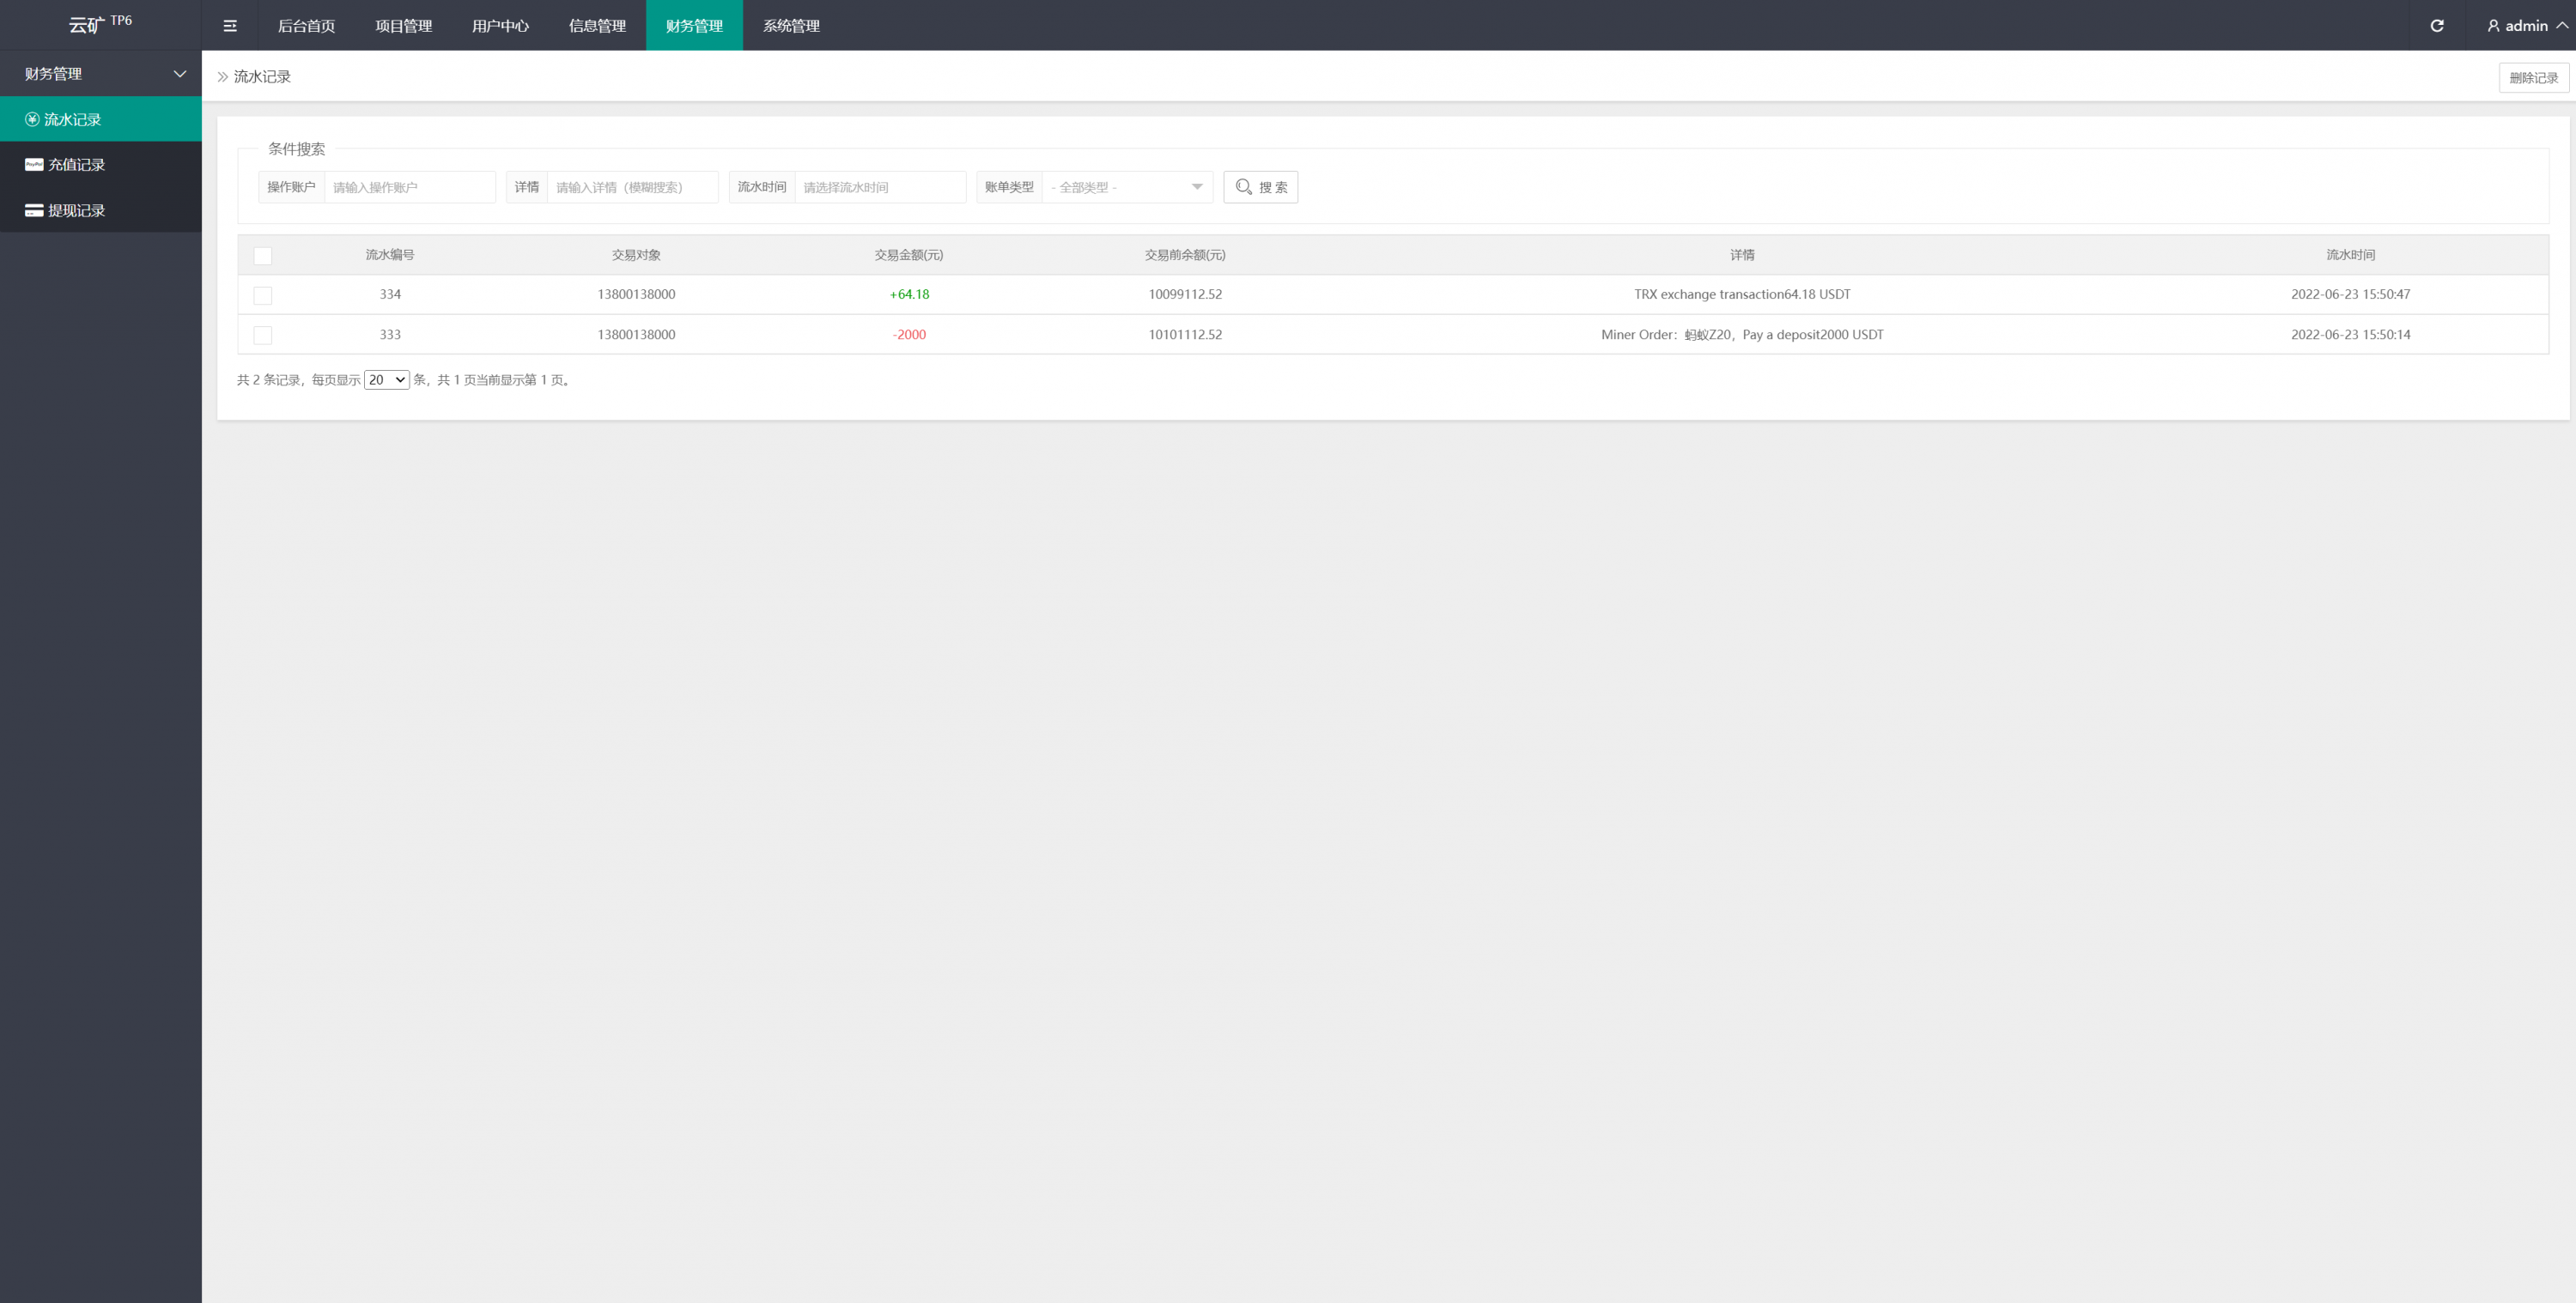Viewport: 2576px width, 1303px height.
Task: Open the 账单类型 全部类型 dropdown
Action: [x=1126, y=187]
